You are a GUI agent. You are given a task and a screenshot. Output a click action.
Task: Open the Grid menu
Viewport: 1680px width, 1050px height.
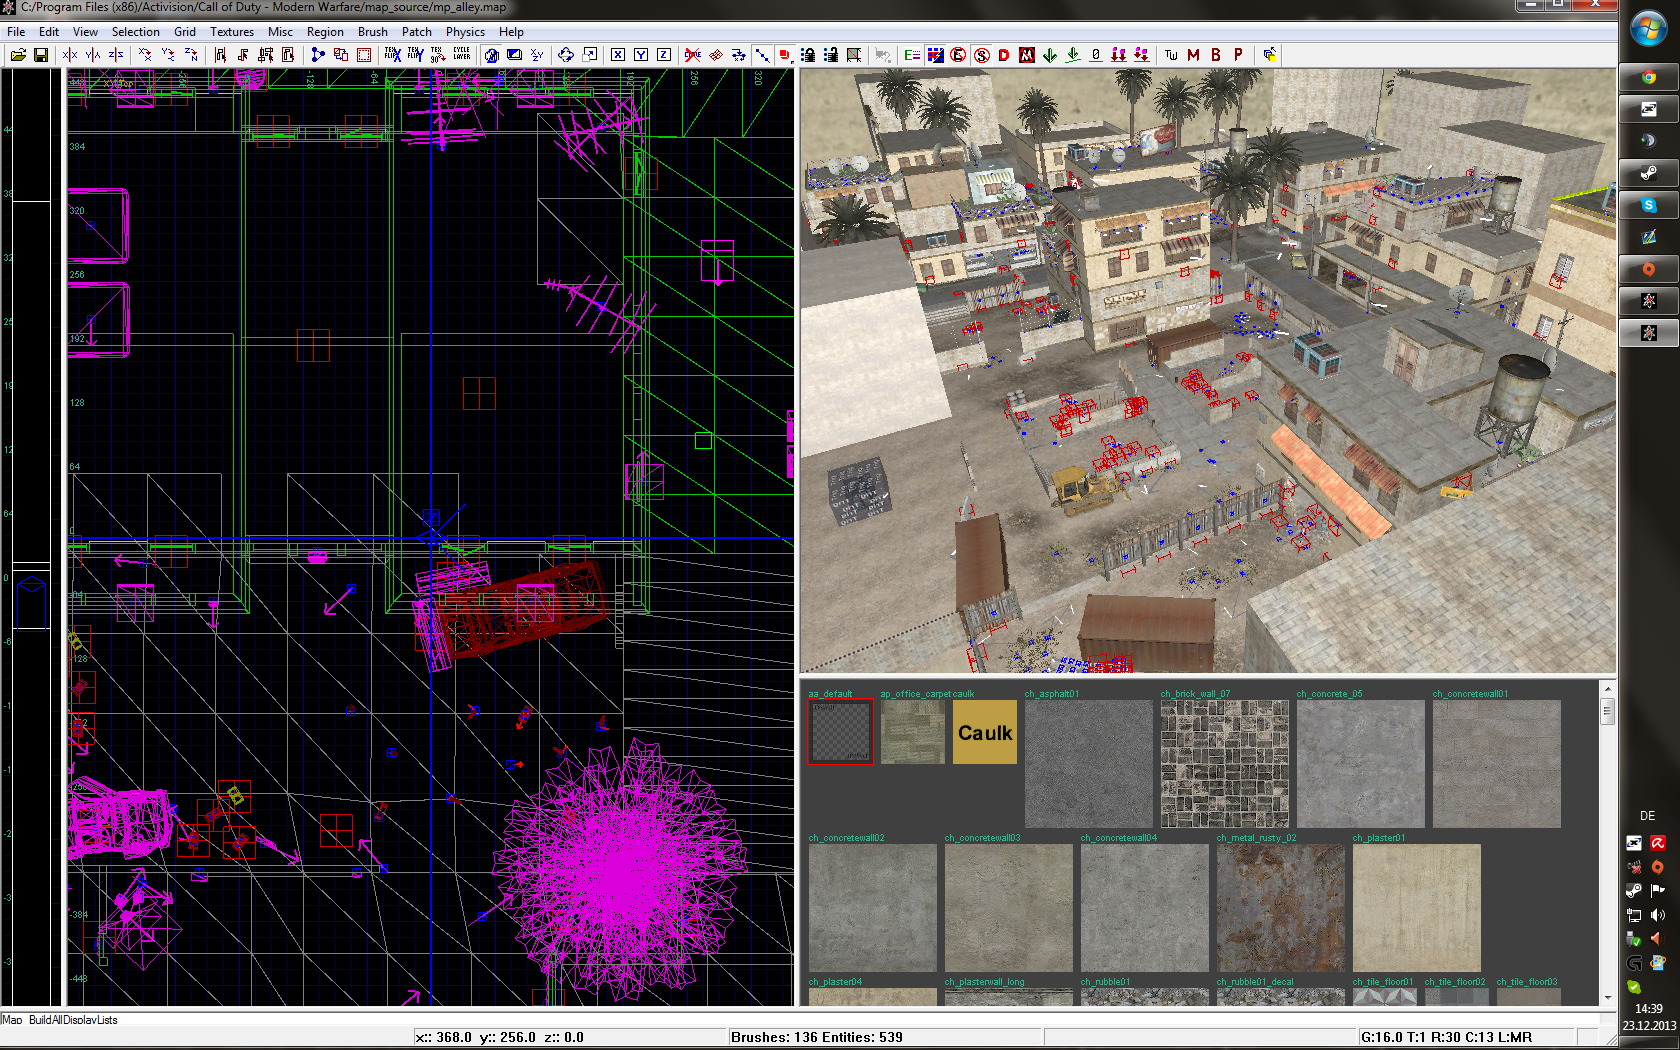pos(185,32)
